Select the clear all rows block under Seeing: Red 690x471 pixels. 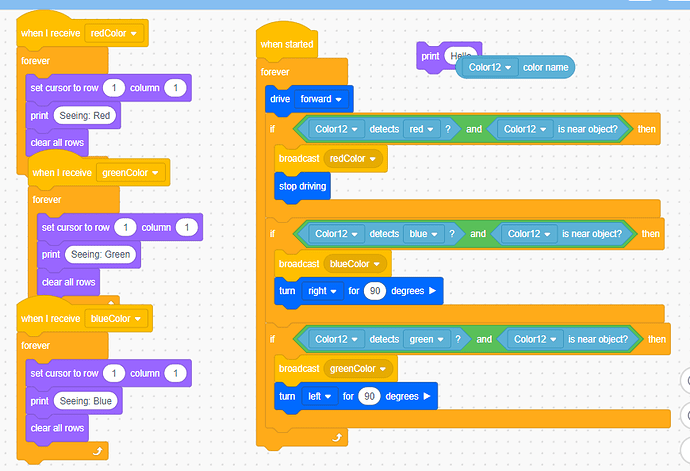point(57,143)
